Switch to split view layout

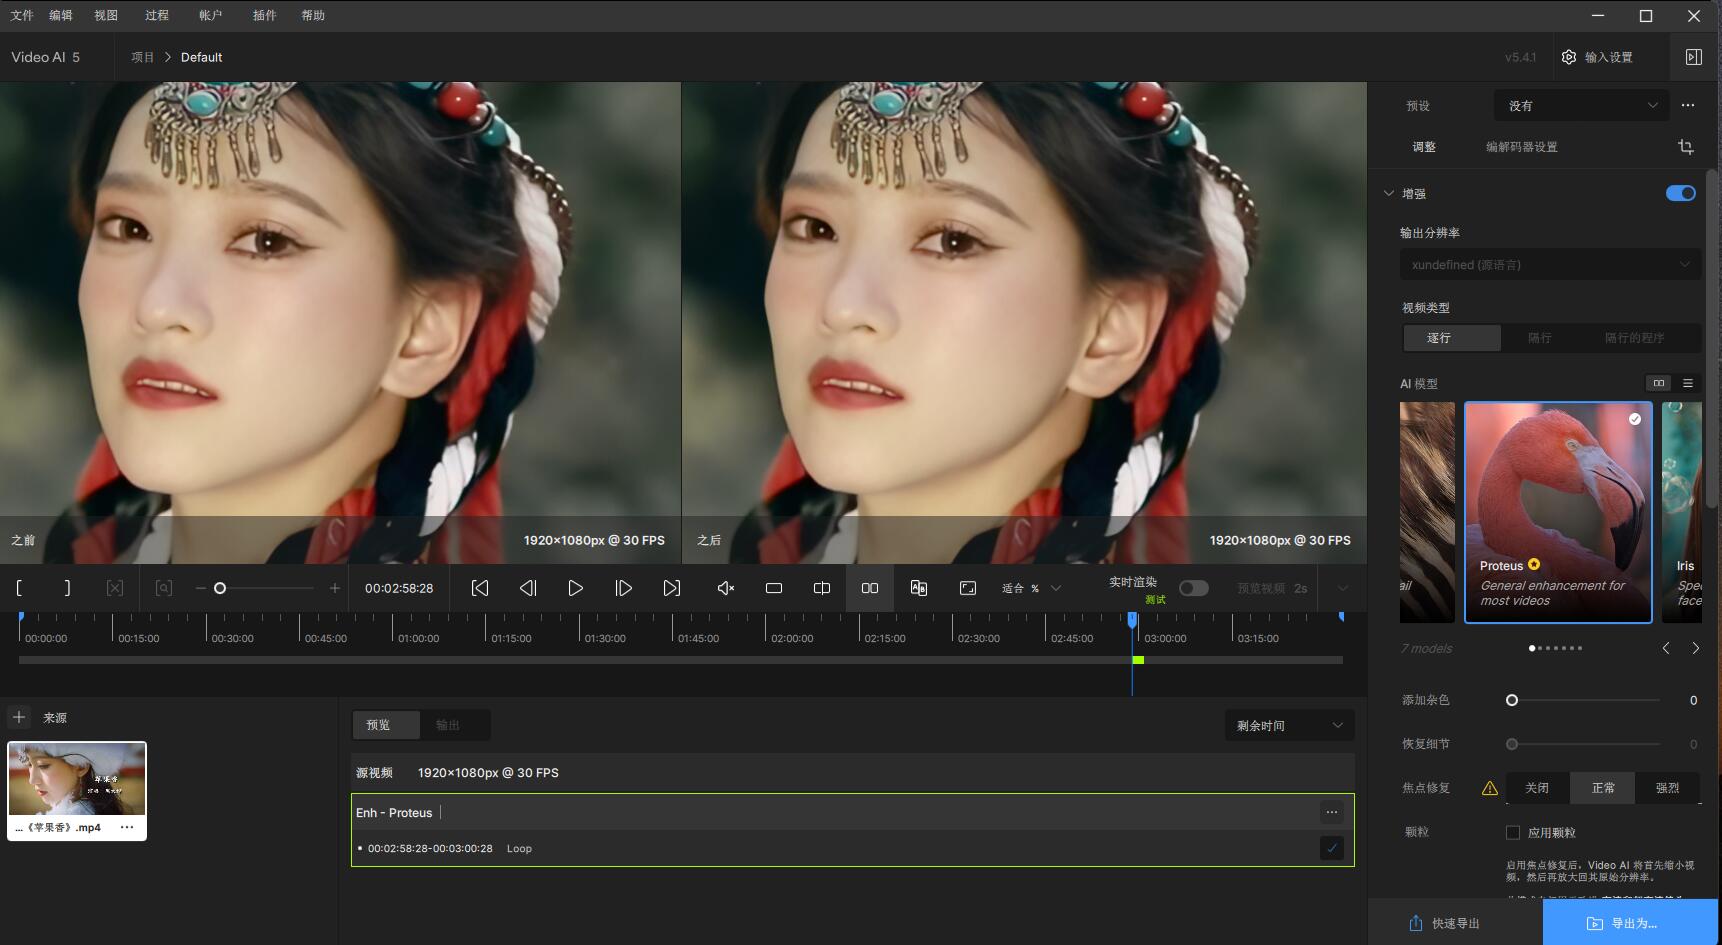click(x=822, y=588)
